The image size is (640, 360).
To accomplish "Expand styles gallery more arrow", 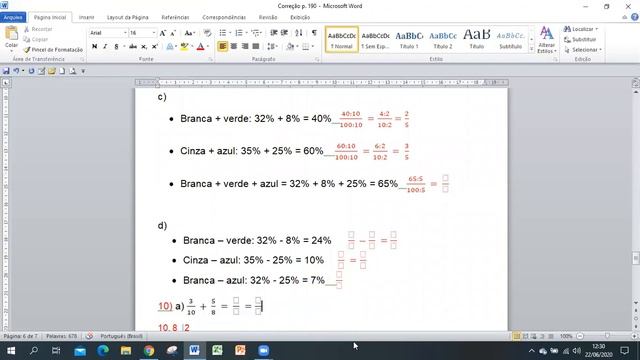I will (531, 49).
